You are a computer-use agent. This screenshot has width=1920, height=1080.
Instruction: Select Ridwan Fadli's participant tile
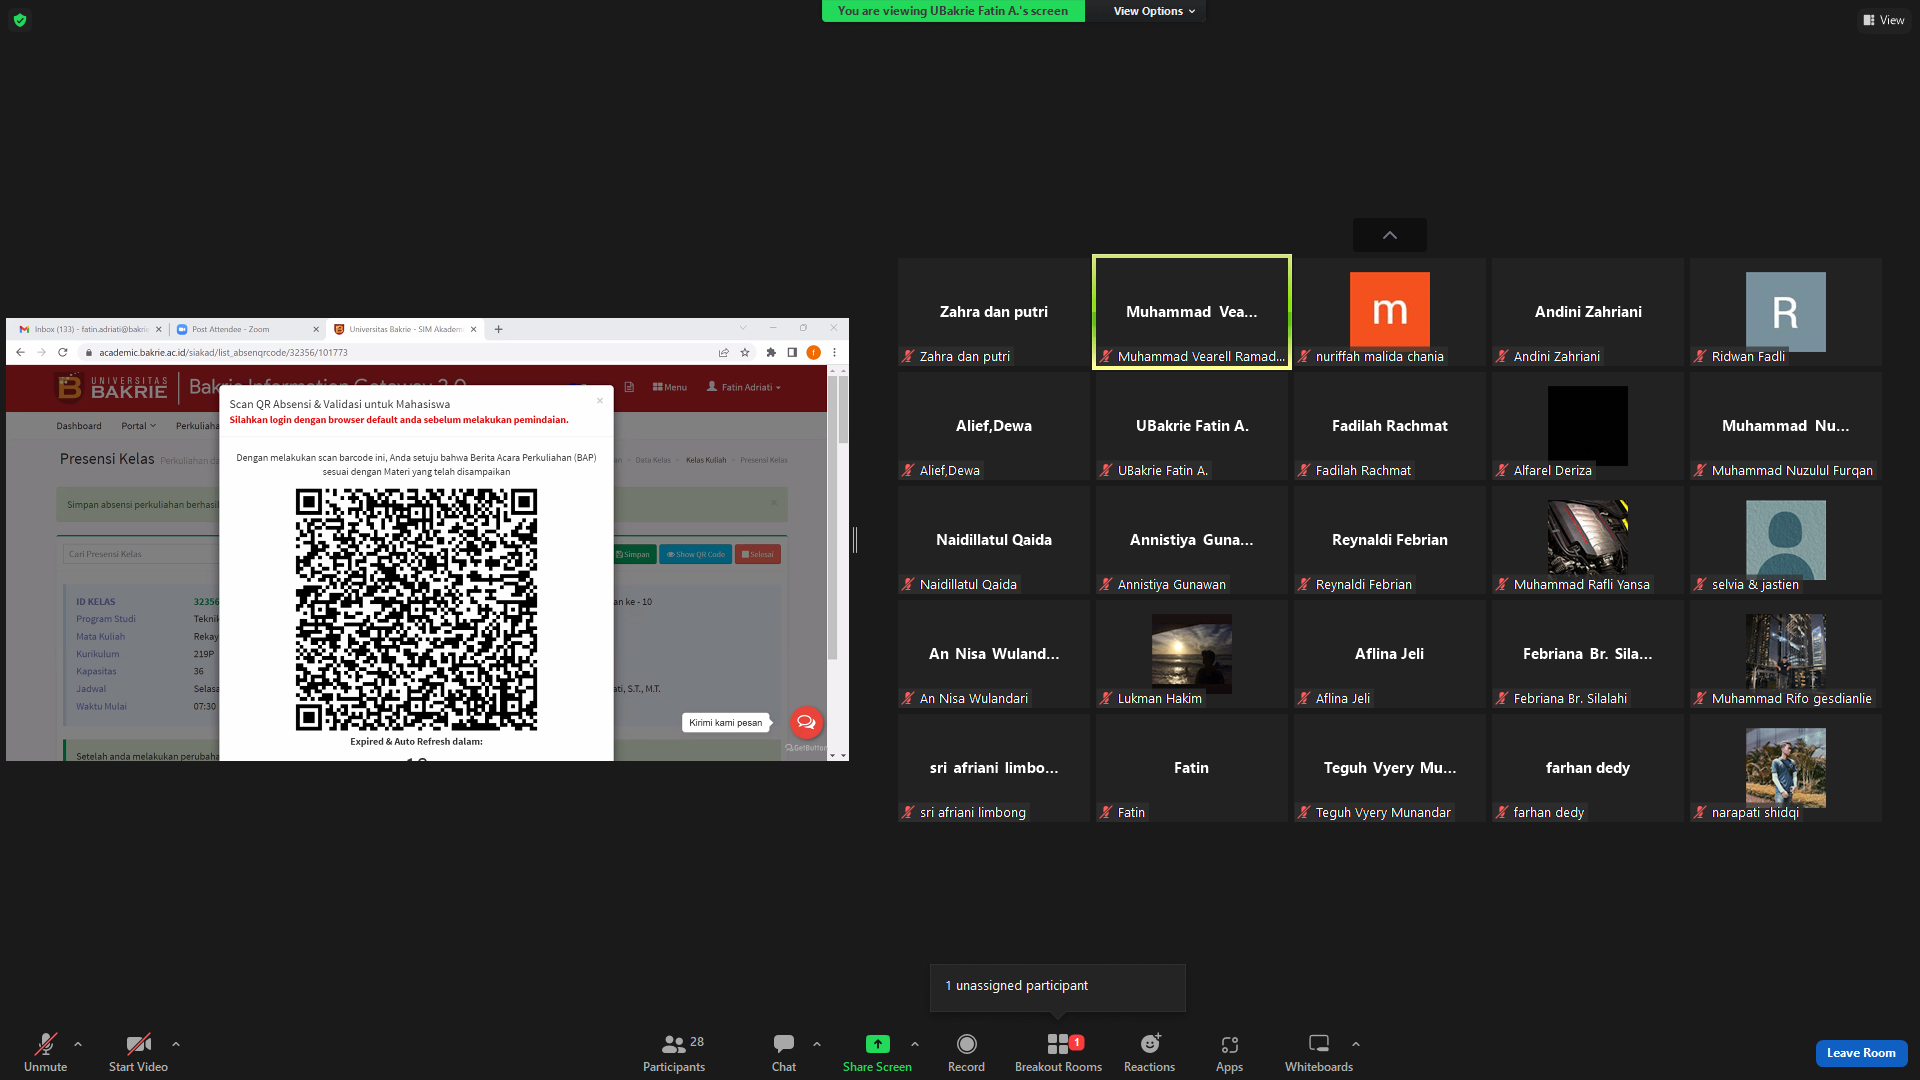click(1786, 312)
